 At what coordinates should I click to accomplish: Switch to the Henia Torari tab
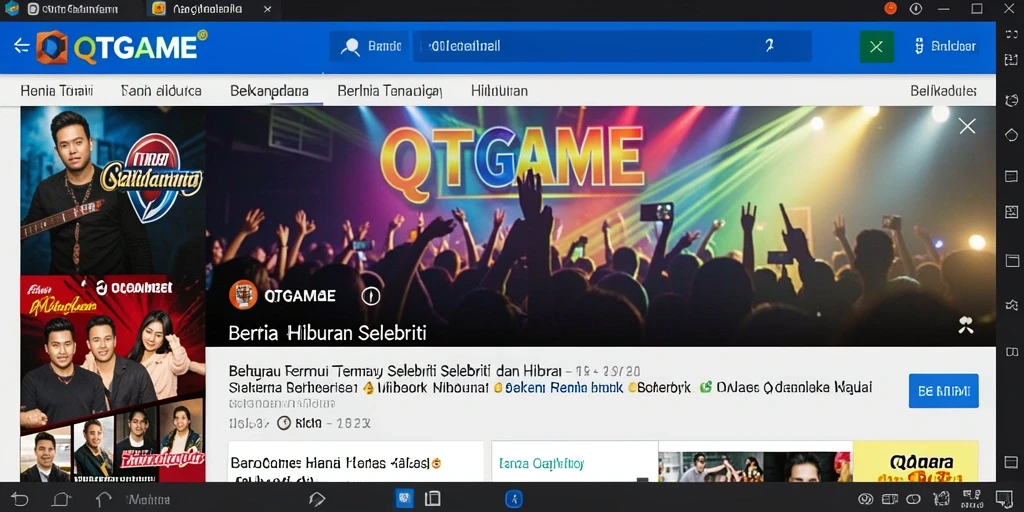click(x=57, y=91)
